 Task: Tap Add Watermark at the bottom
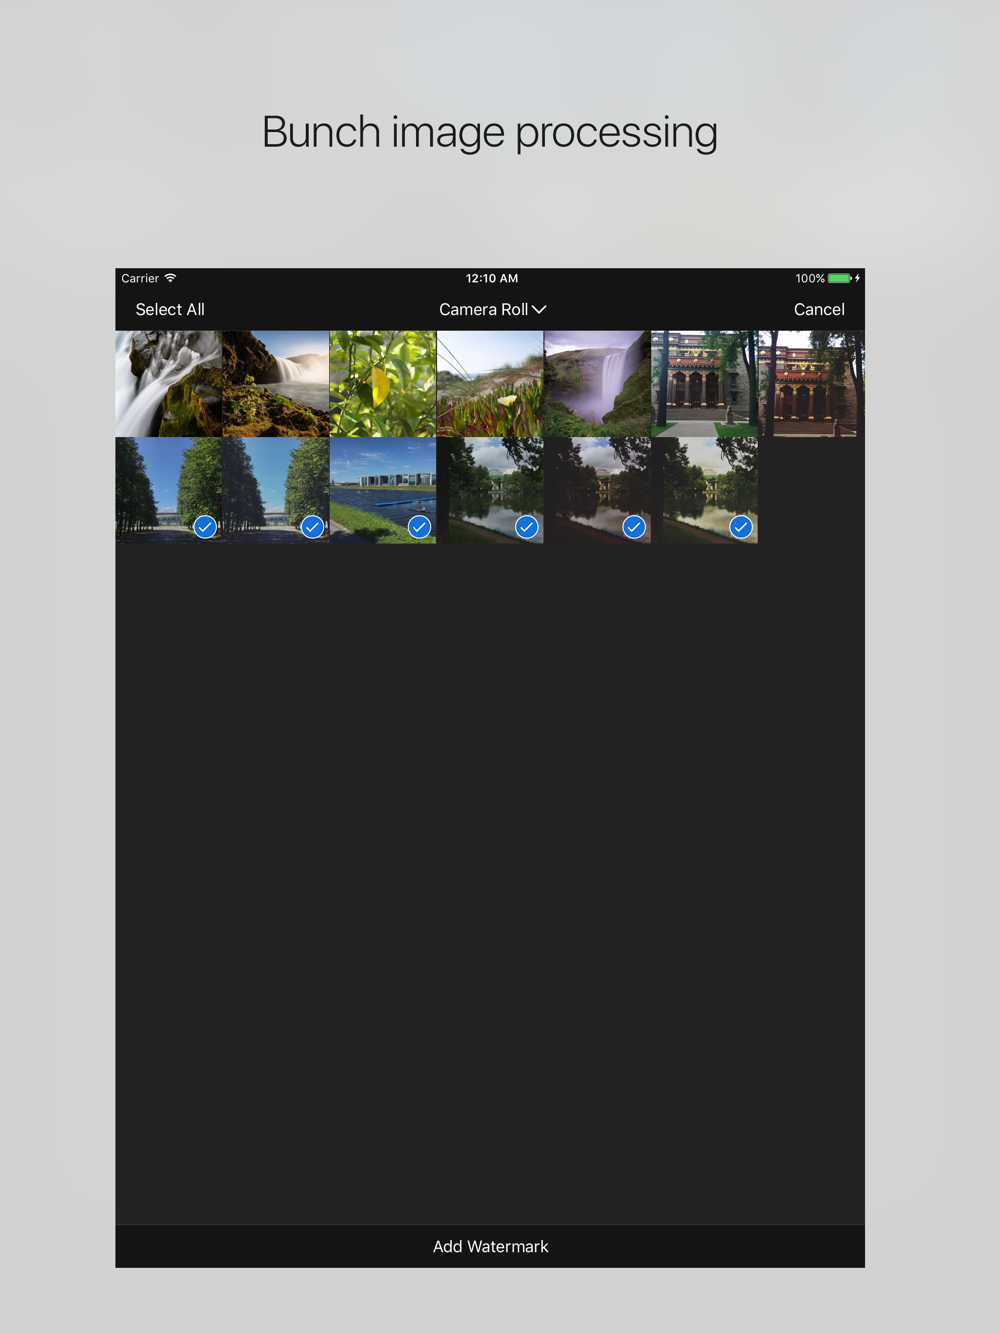tap(490, 1247)
